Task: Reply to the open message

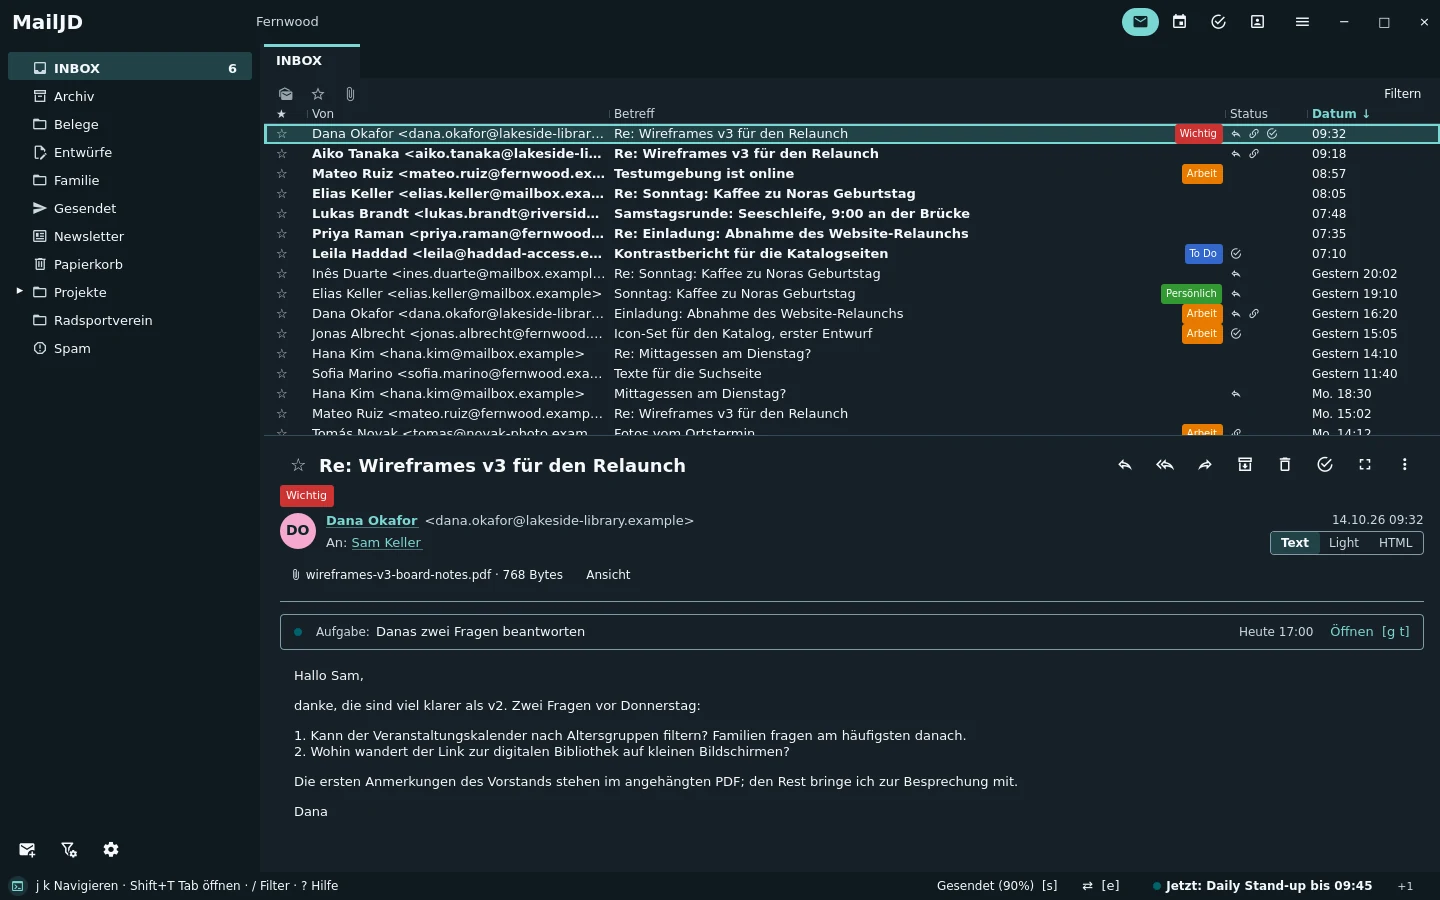Action: click(x=1125, y=465)
